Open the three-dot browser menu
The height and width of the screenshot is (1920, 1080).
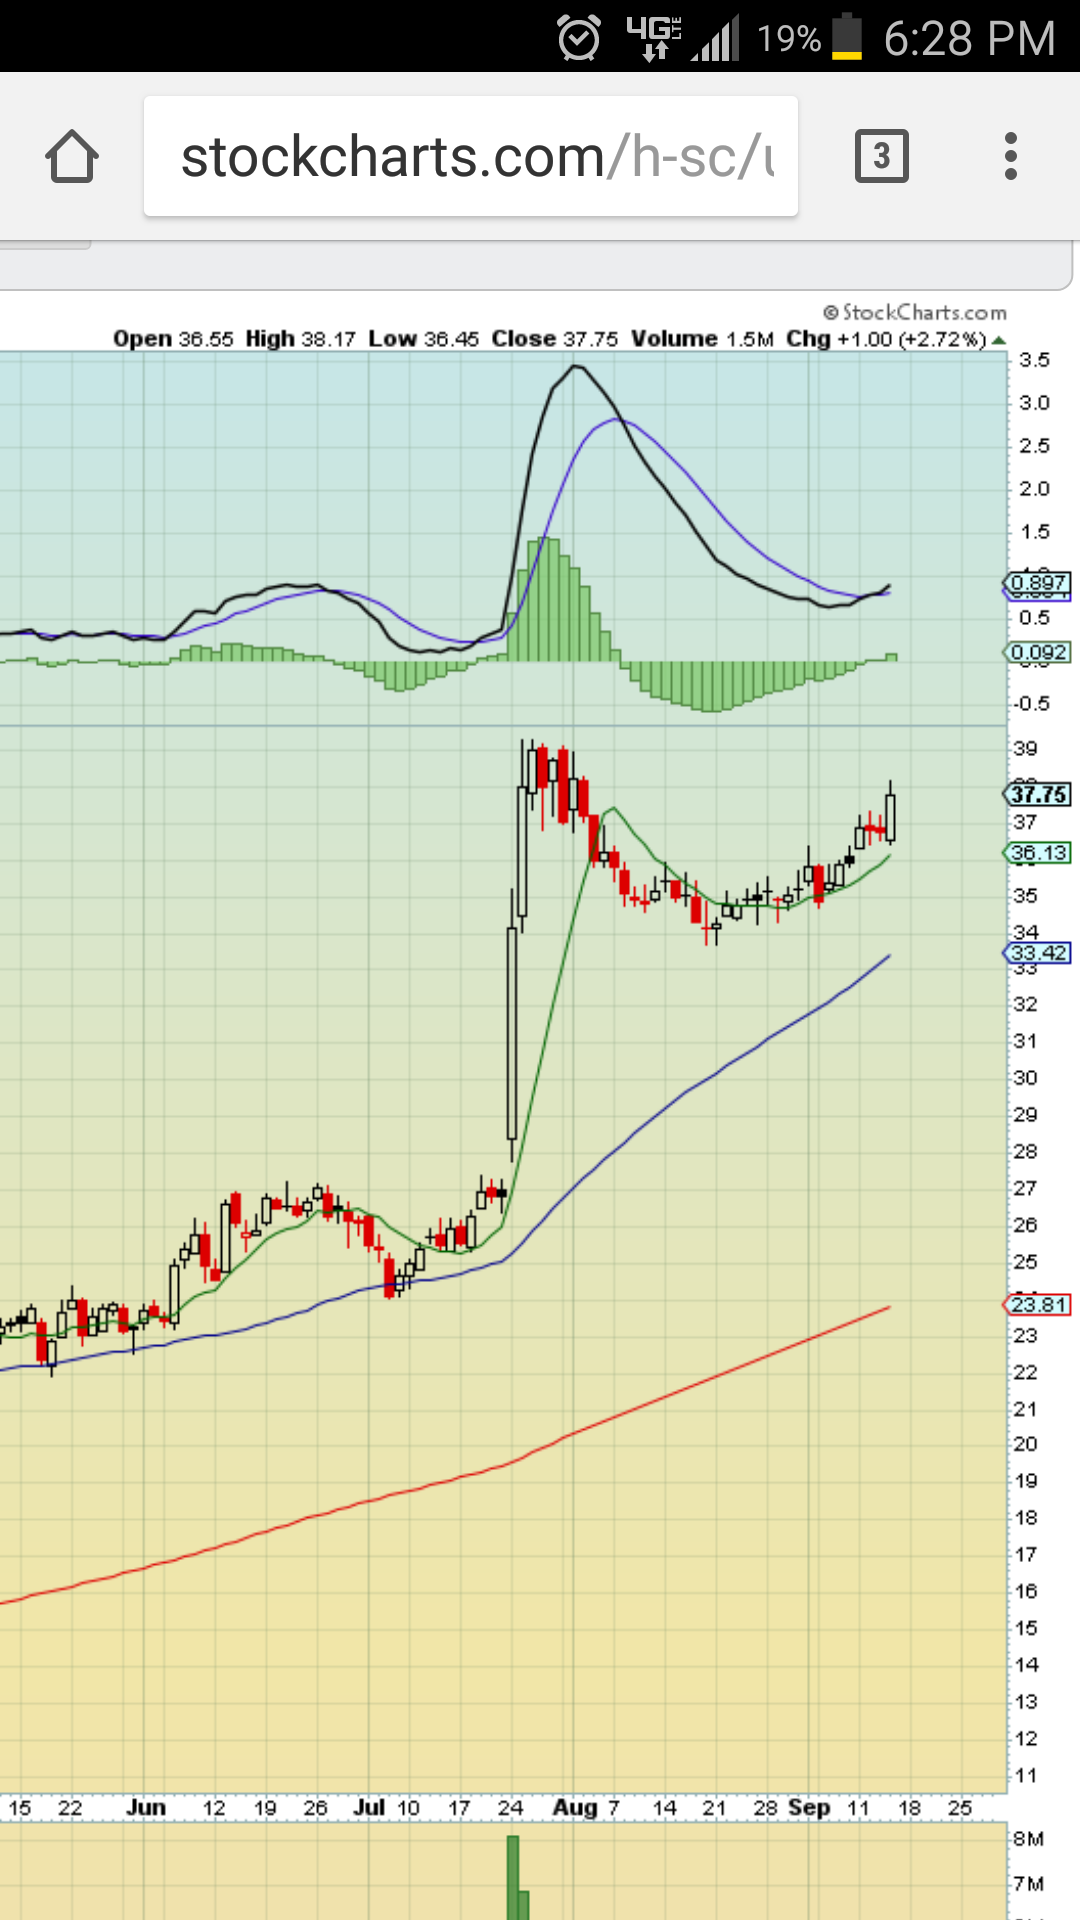tap(1010, 157)
